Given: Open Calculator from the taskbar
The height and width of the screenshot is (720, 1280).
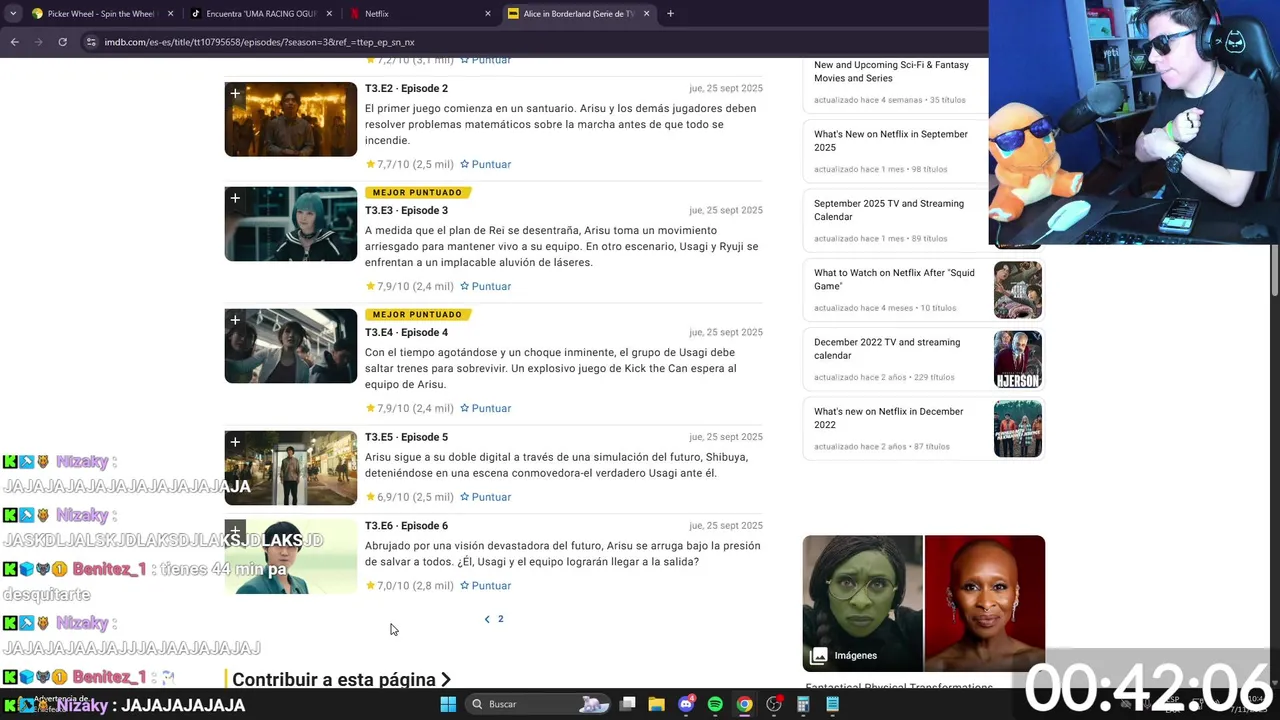Looking at the screenshot, I should pyautogui.click(x=803, y=704).
